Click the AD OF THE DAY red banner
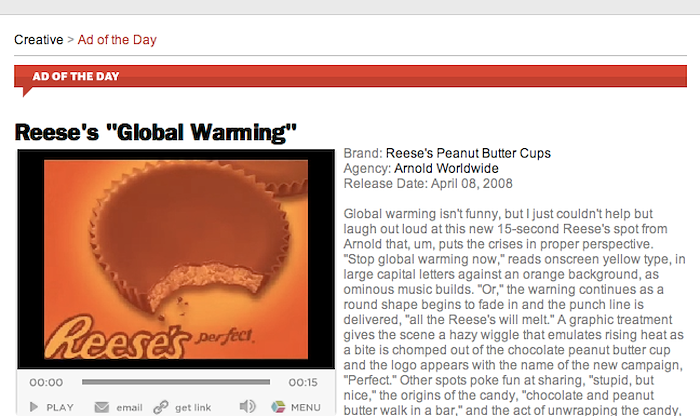 (350, 76)
